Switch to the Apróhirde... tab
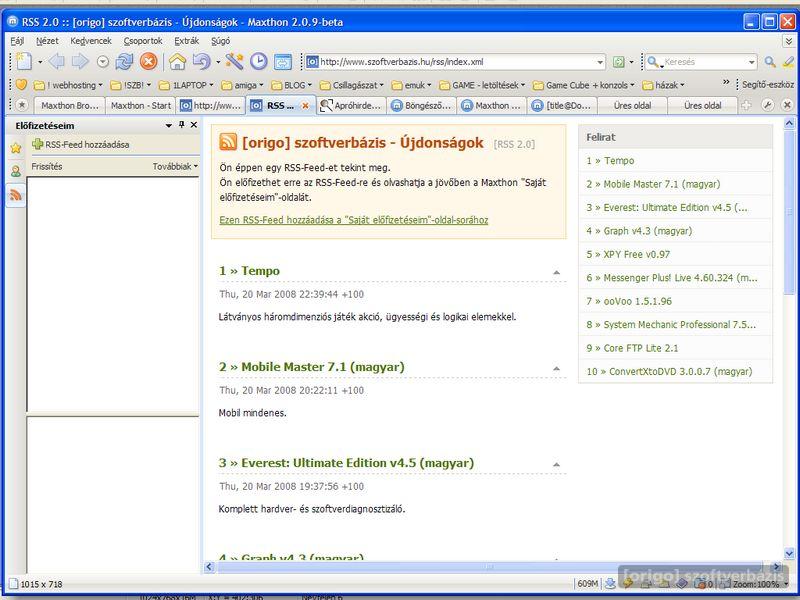 click(351, 106)
